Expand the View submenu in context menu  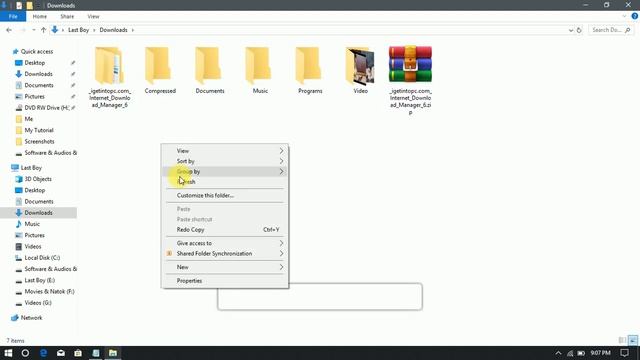(x=225, y=151)
